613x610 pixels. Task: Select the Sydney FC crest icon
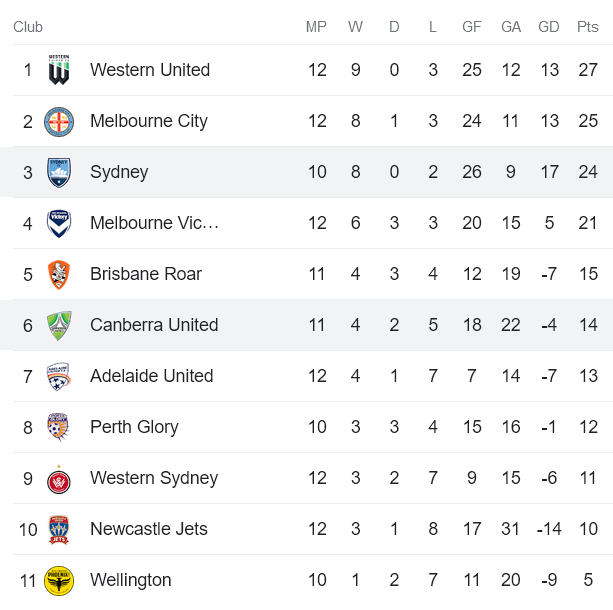59,172
